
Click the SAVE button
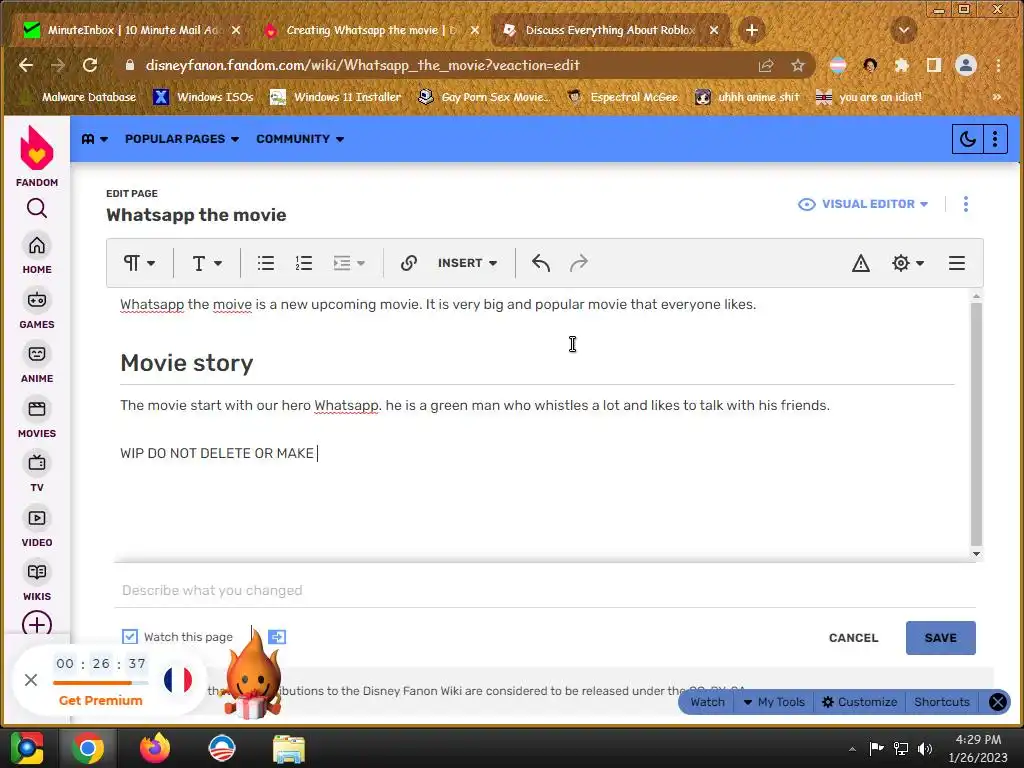940,638
